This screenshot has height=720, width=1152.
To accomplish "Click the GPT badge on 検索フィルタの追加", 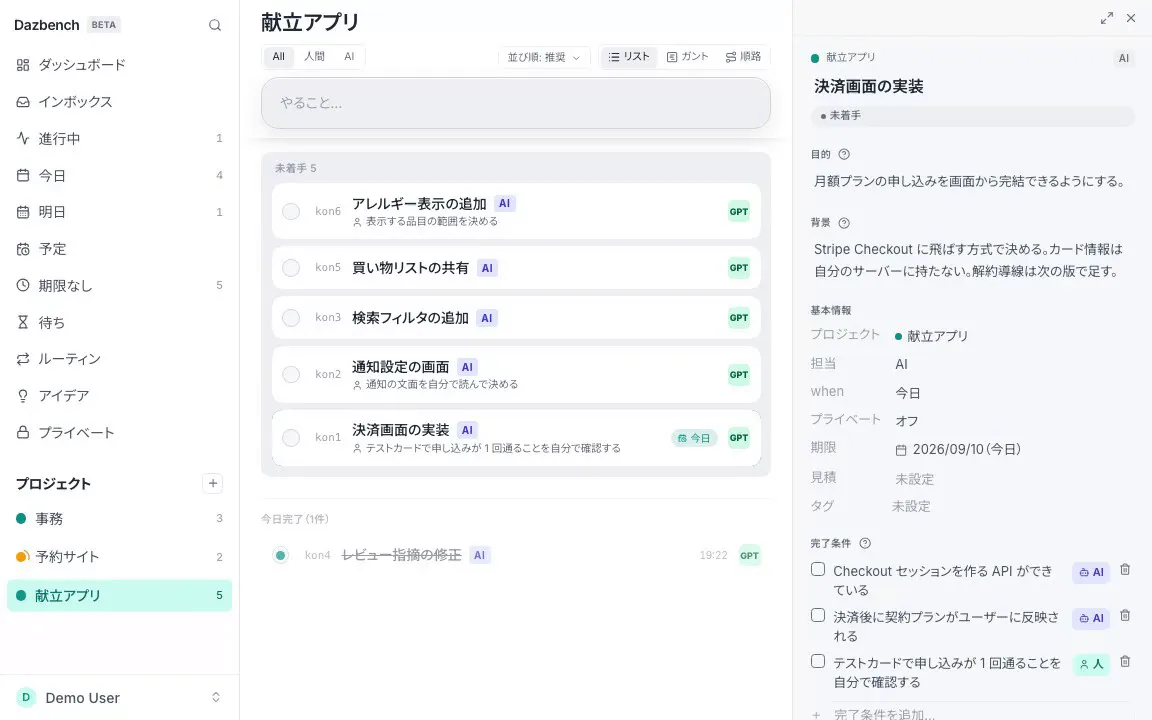I will pyautogui.click(x=738, y=317).
